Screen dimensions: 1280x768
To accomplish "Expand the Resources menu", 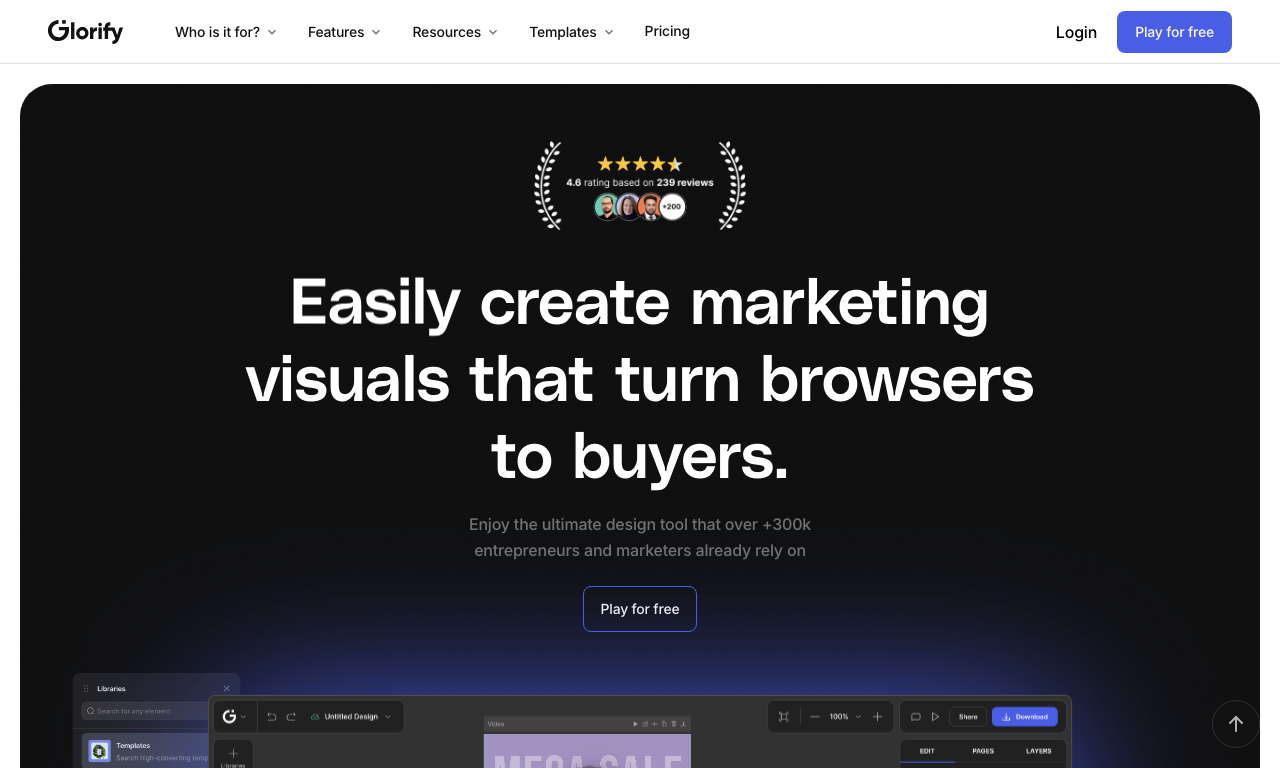I will 455,32.
